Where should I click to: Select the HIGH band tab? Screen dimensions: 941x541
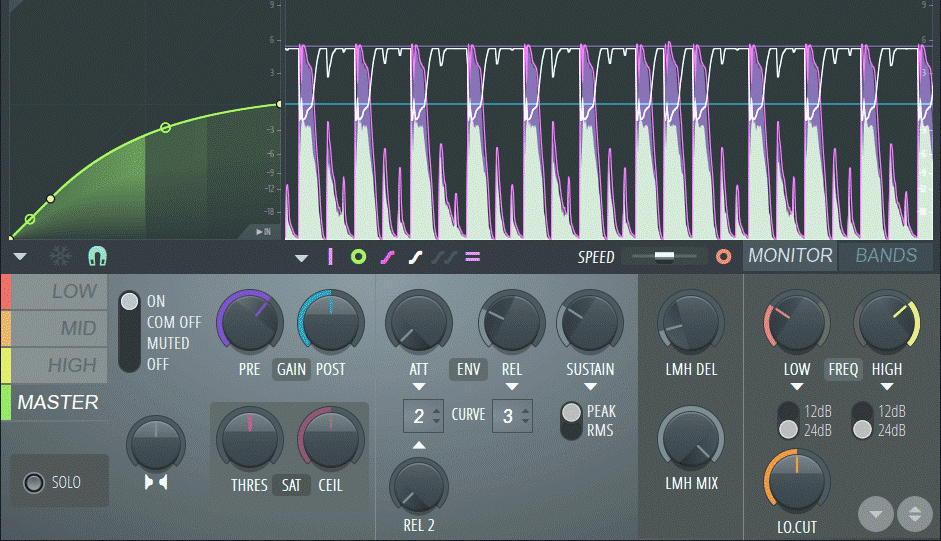pos(54,365)
